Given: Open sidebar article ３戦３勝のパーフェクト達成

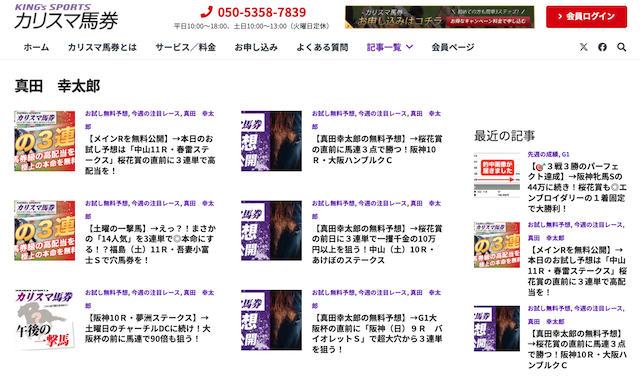Looking at the screenshot, I should click(x=577, y=187).
